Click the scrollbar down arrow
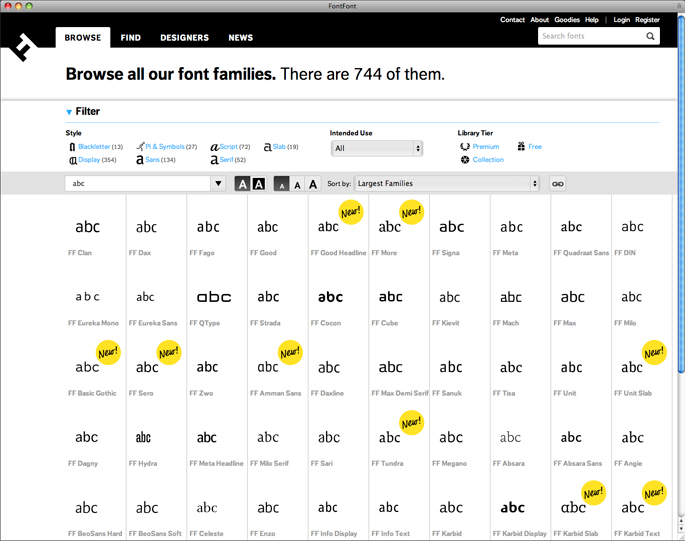 click(681, 529)
